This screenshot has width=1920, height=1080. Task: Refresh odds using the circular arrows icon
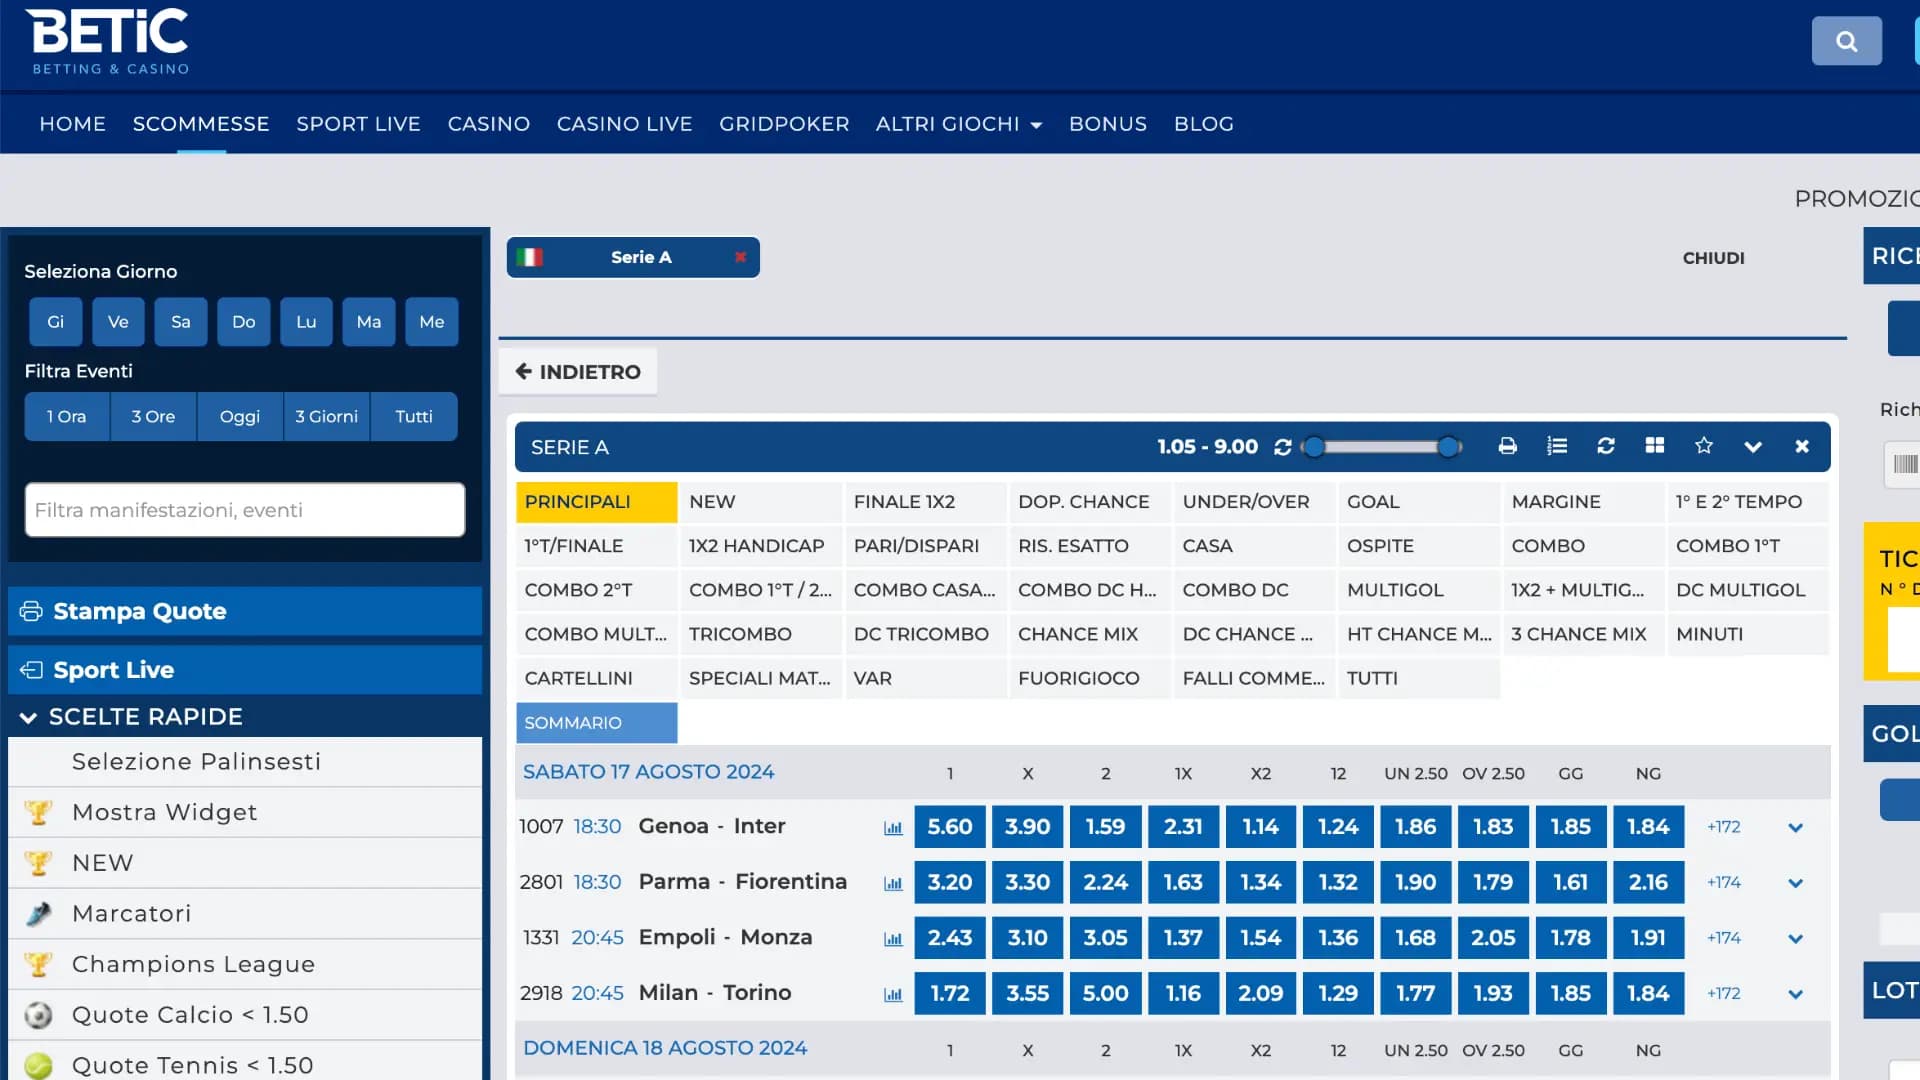point(1606,447)
